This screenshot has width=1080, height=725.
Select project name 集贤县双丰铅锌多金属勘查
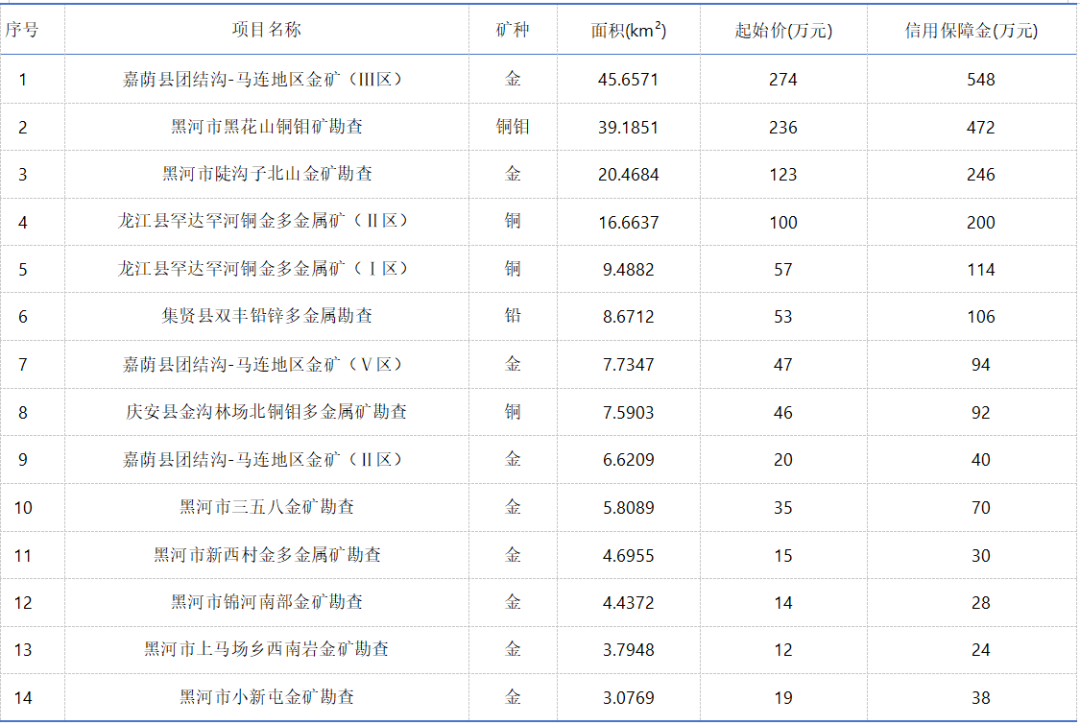click(267, 316)
